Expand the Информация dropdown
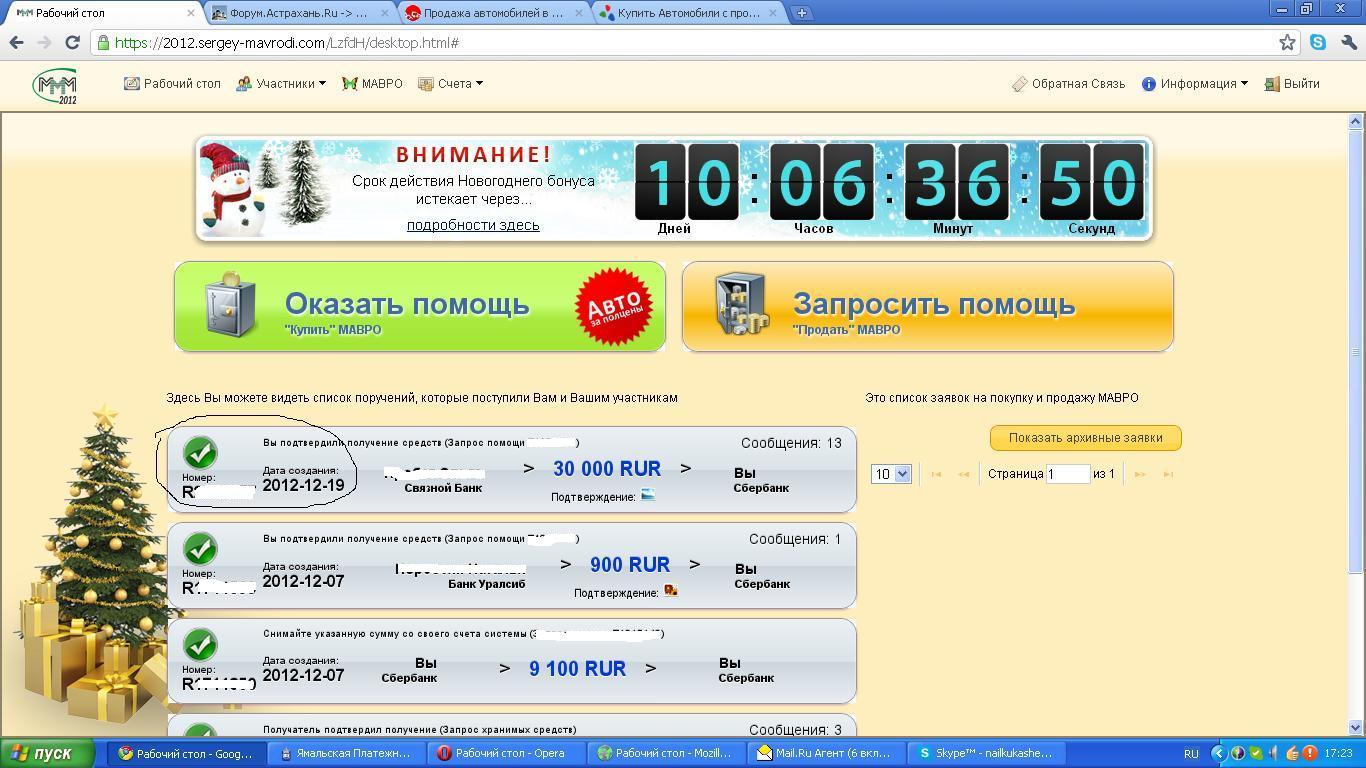 click(x=1195, y=84)
